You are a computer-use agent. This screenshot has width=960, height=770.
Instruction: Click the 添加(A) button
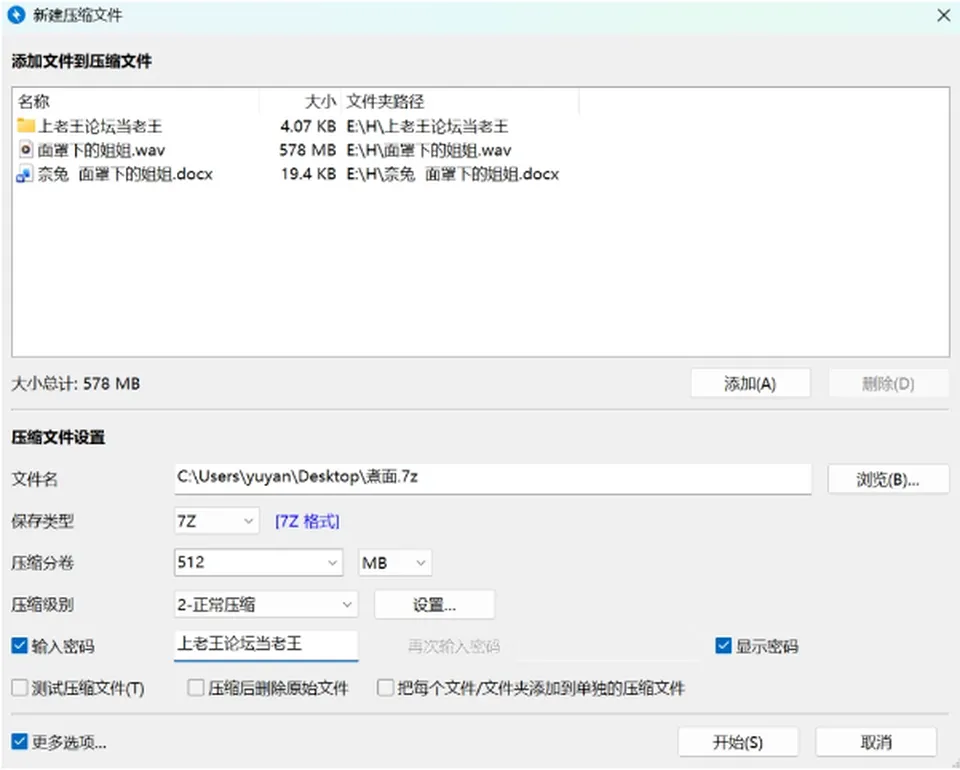[751, 384]
